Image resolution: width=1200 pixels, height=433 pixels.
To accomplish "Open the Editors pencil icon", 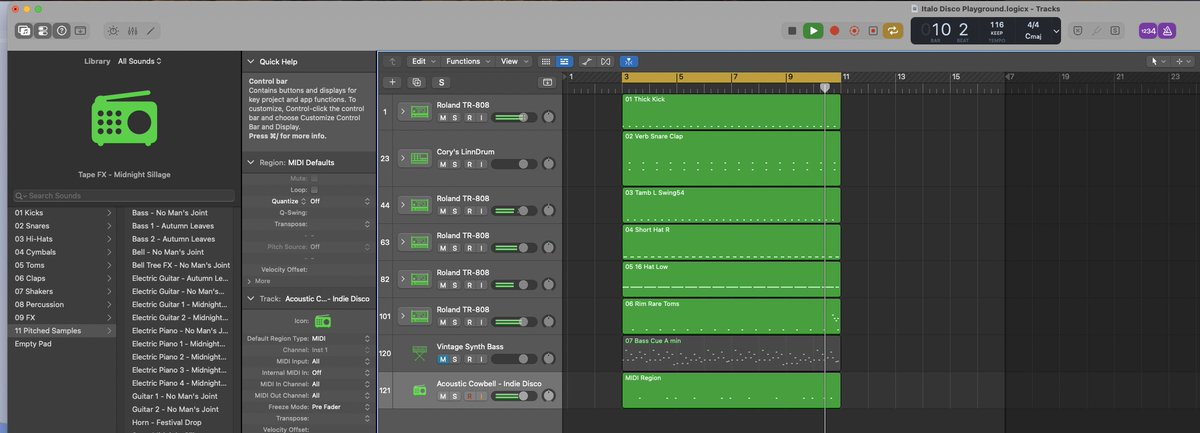I will click(152, 31).
